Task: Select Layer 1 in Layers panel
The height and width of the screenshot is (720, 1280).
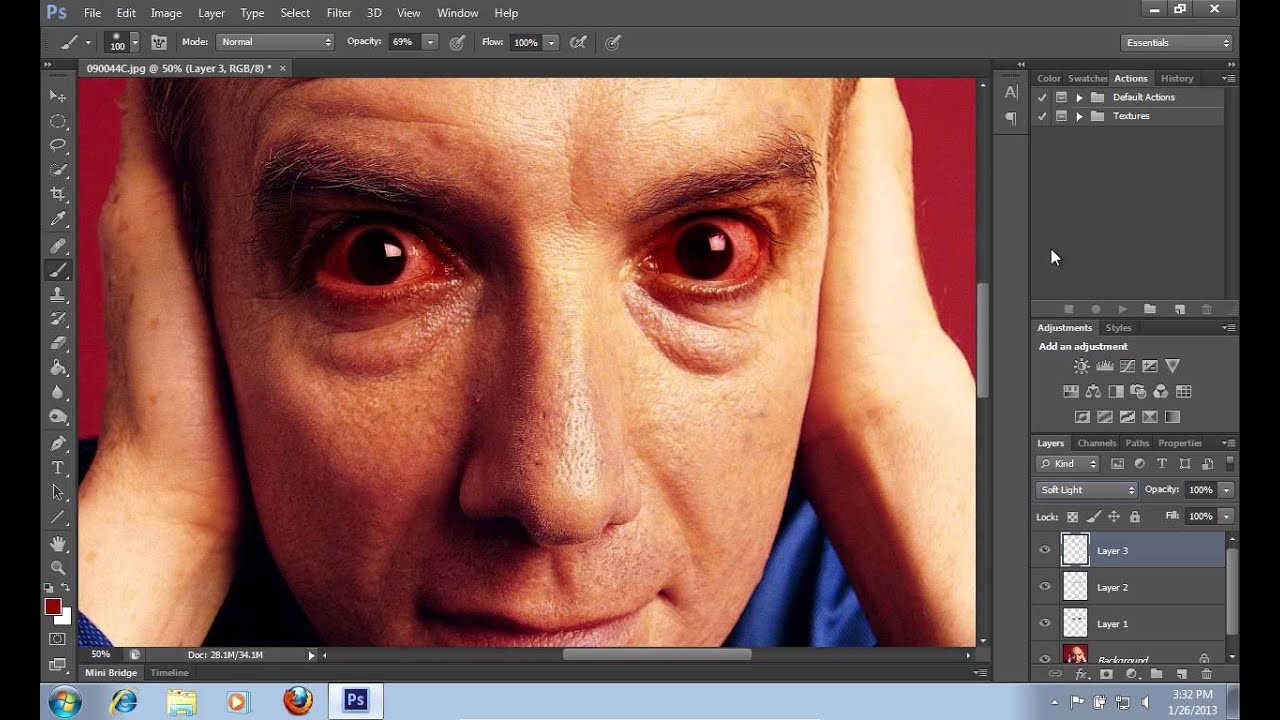Action: tap(1130, 623)
